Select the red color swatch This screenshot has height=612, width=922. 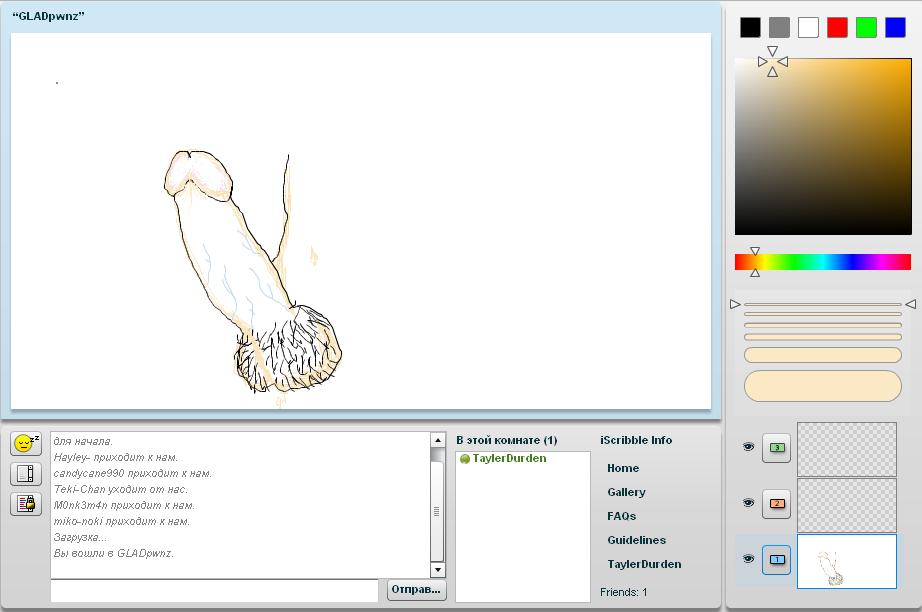(837, 27)
